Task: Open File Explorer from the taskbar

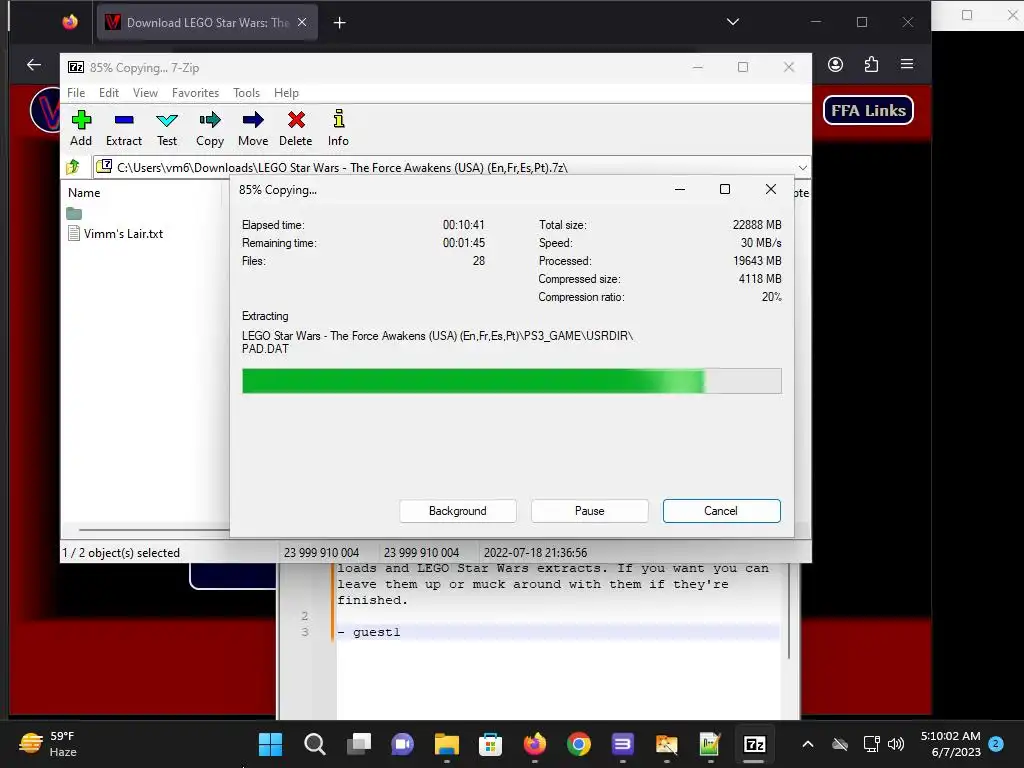Action: pos(447,744)
